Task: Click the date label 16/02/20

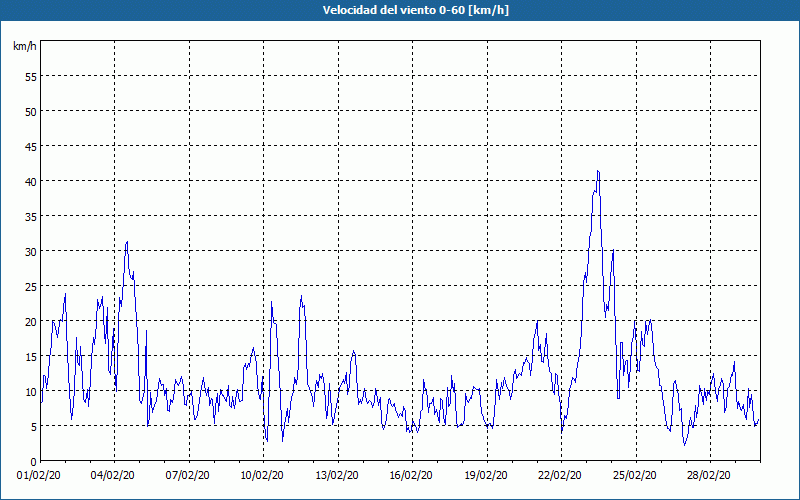Action: pyautogui.click(x=411, y=476)
